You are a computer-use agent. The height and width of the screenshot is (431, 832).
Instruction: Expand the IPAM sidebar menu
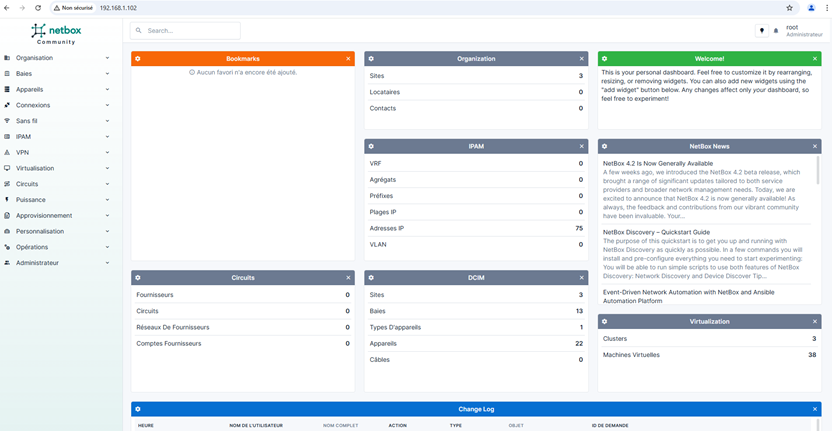[56, 136]
